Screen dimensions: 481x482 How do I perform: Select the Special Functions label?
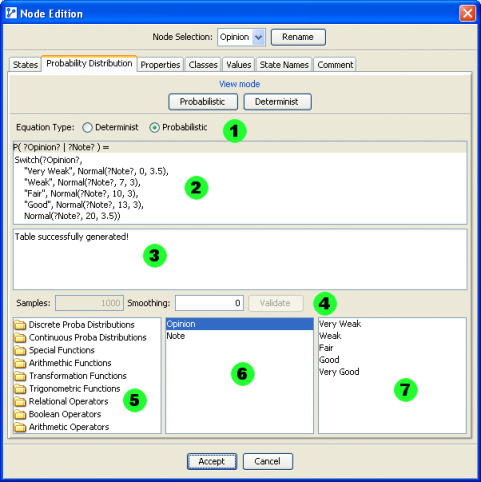click(x=62, y=350)
